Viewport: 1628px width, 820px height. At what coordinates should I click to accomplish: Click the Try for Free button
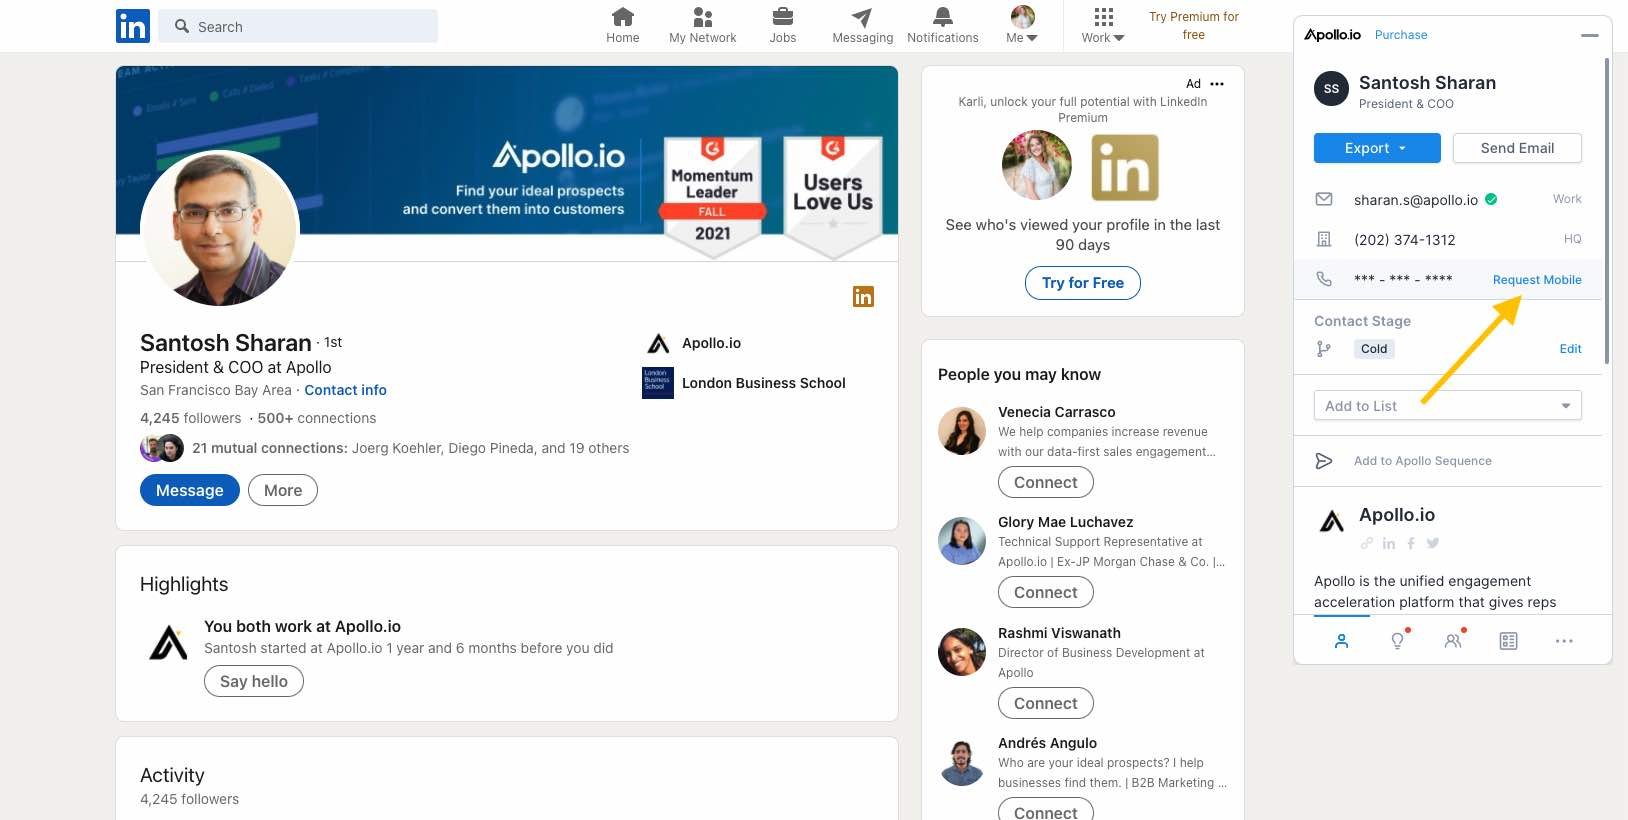[1083, 283]
